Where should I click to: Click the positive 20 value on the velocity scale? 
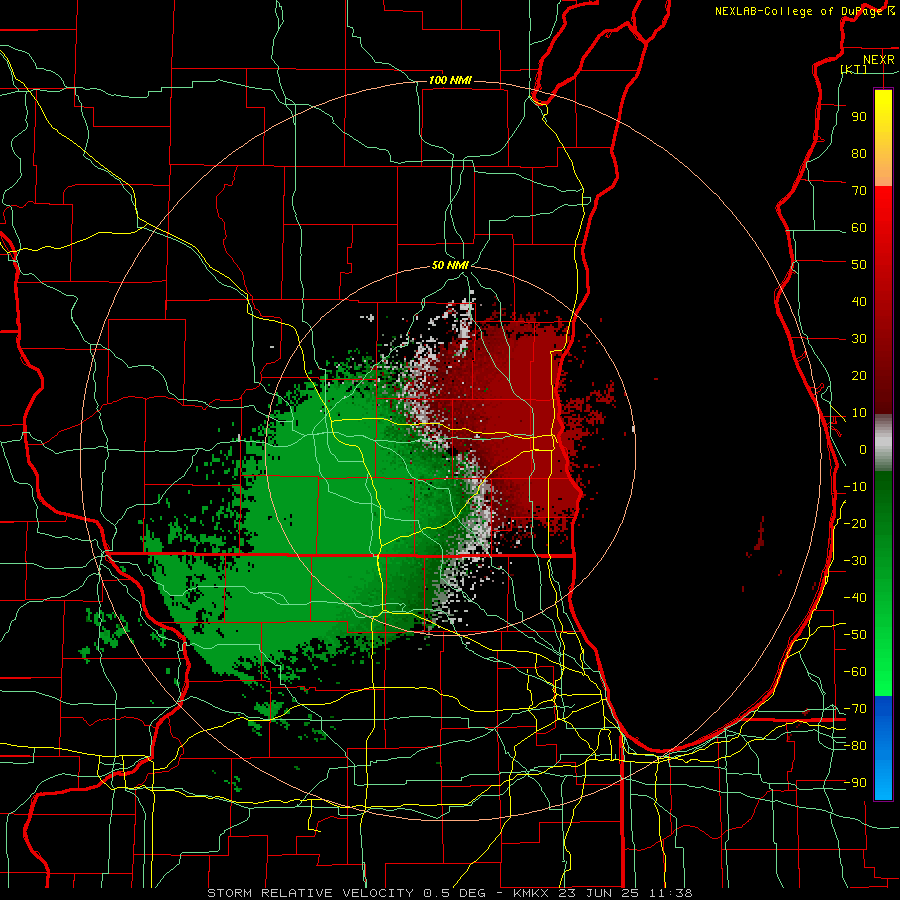tap(859, 376)
